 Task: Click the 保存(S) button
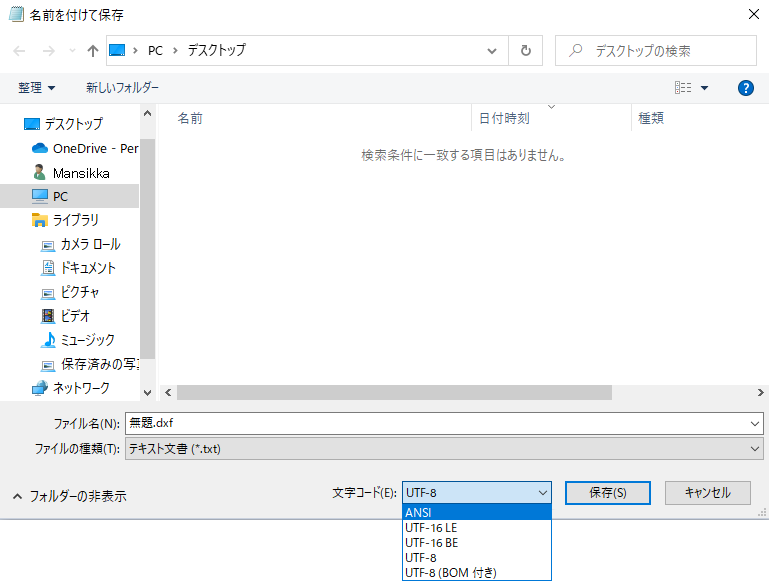(608, 493)
